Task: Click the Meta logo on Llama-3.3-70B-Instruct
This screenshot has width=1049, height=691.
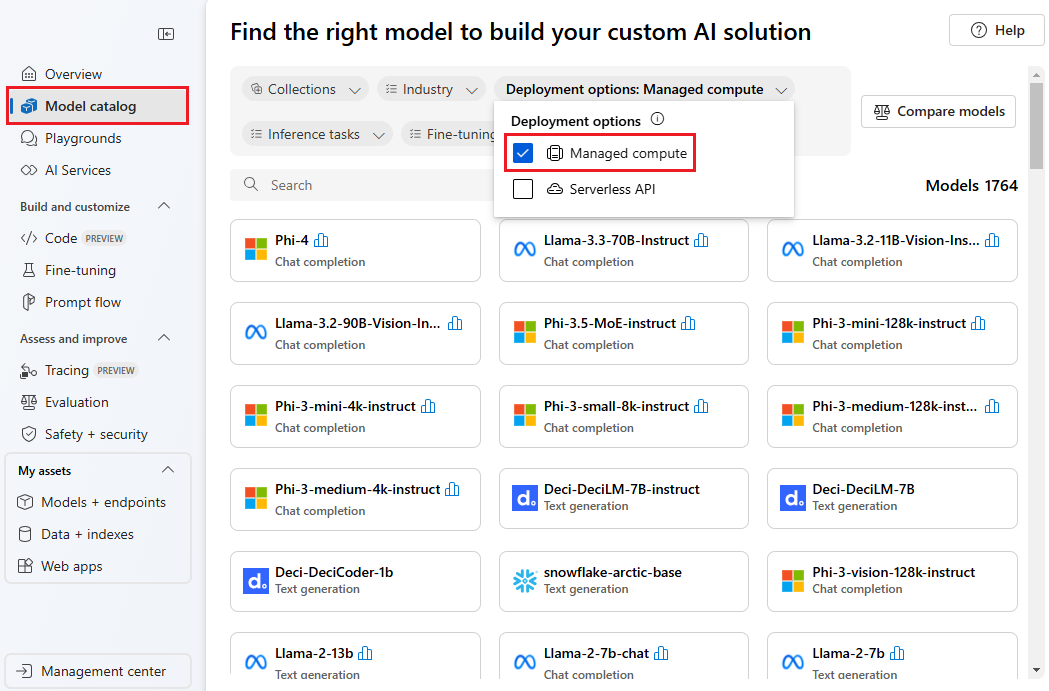Action: click(524, 250)
